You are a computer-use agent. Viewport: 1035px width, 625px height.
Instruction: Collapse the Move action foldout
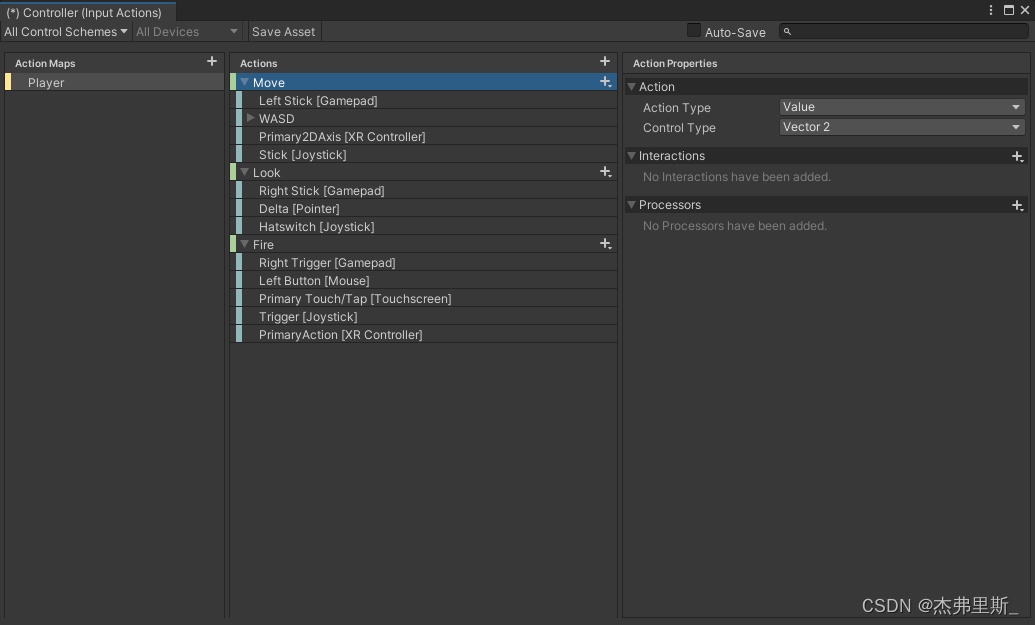pos(245,82)
